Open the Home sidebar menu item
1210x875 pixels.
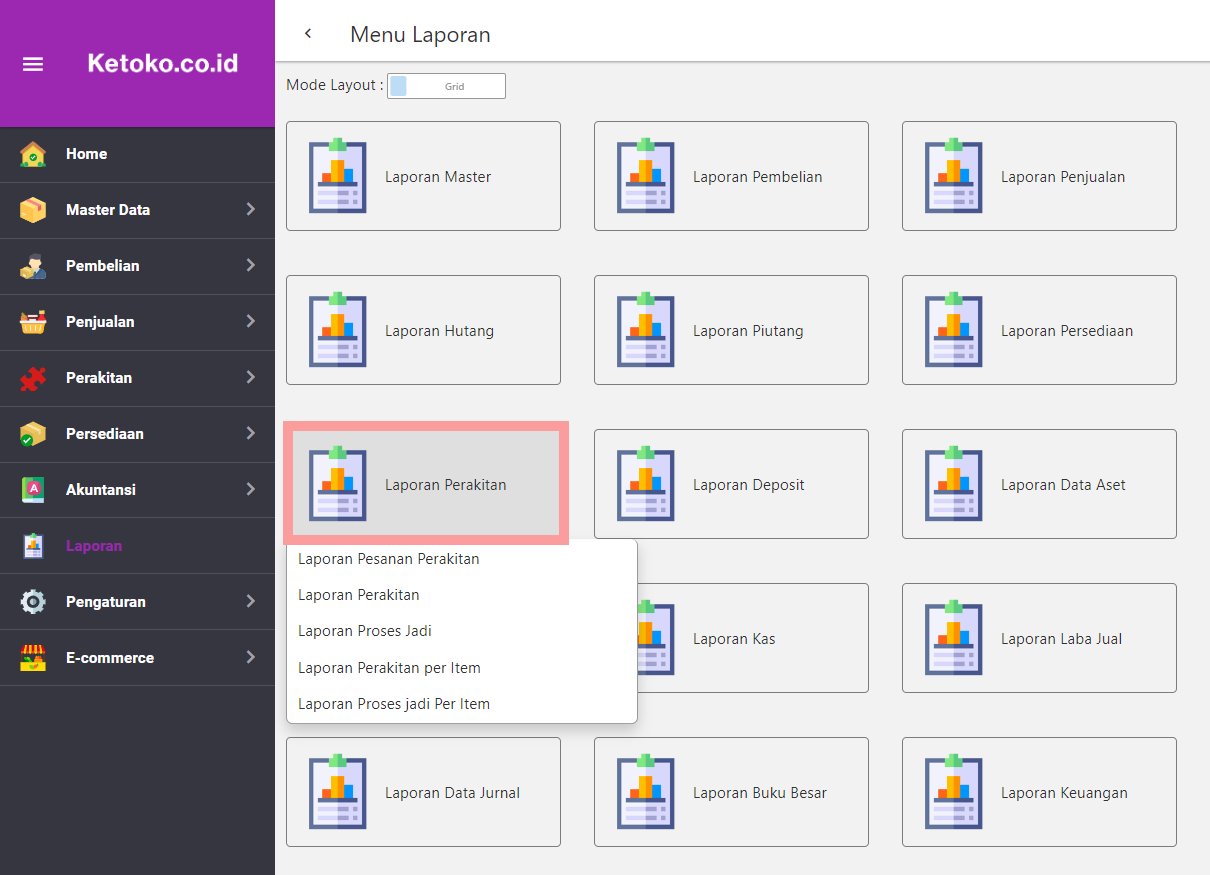coord(137,154)
